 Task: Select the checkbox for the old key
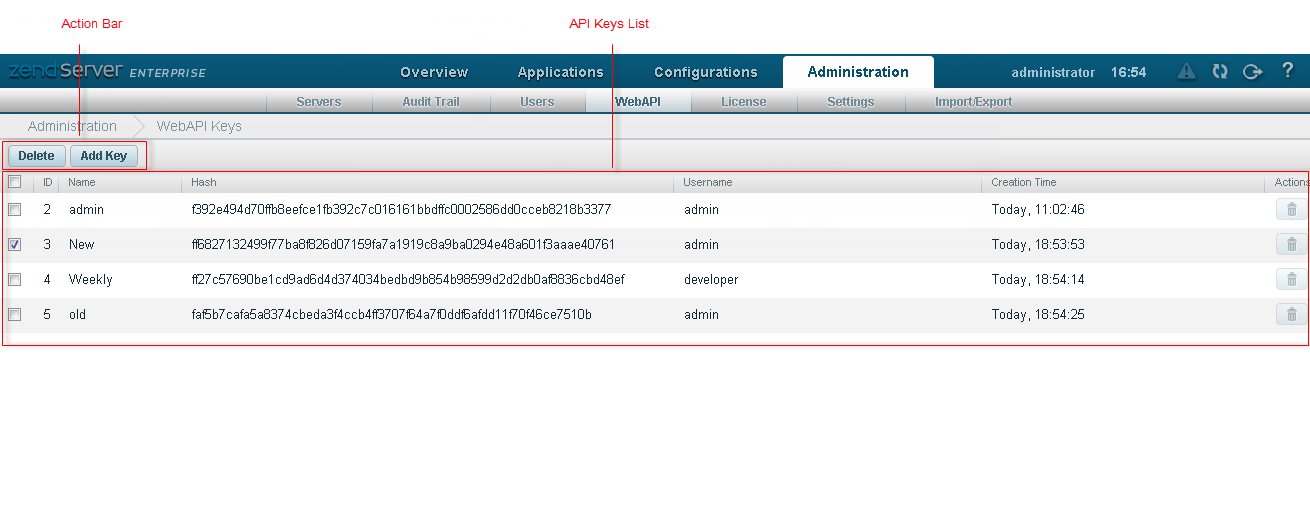tap(14, 315)
